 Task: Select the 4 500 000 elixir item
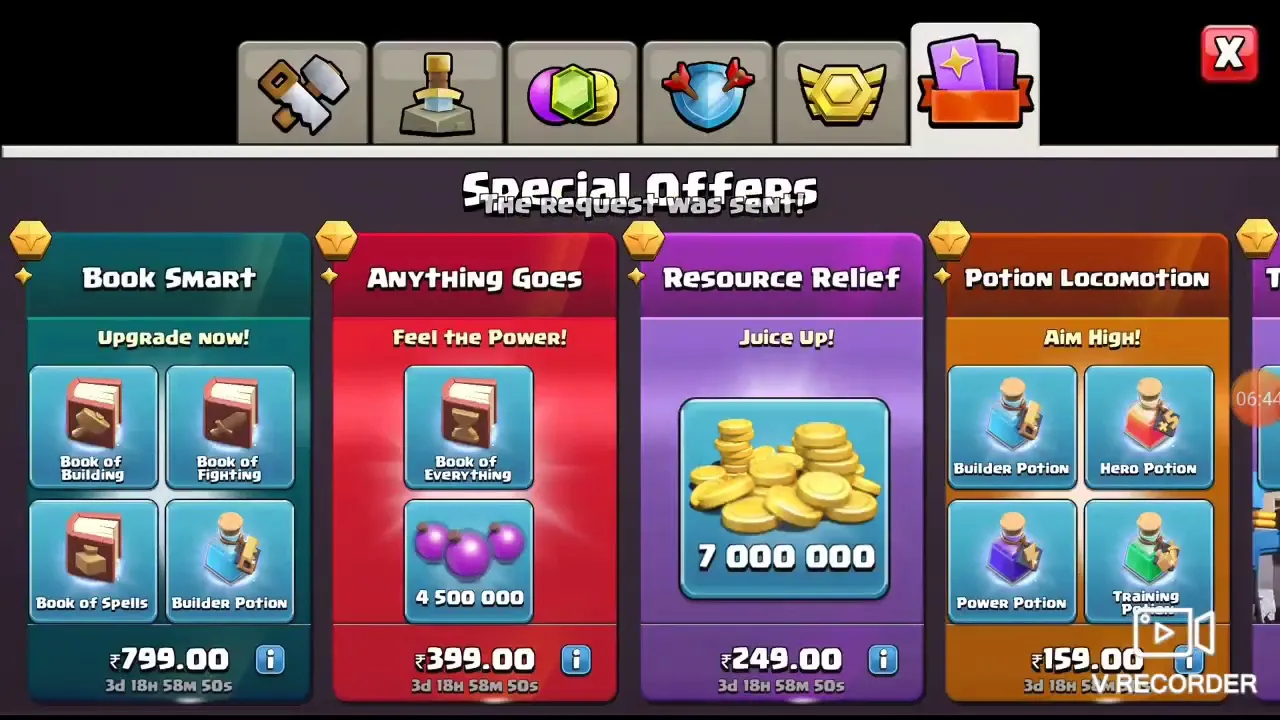tap(468, 561)
